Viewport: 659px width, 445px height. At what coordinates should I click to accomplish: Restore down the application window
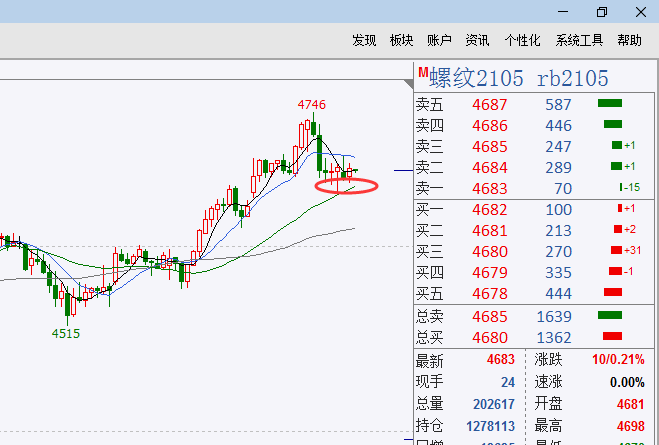pyautogui.click(x=601, y=11)
